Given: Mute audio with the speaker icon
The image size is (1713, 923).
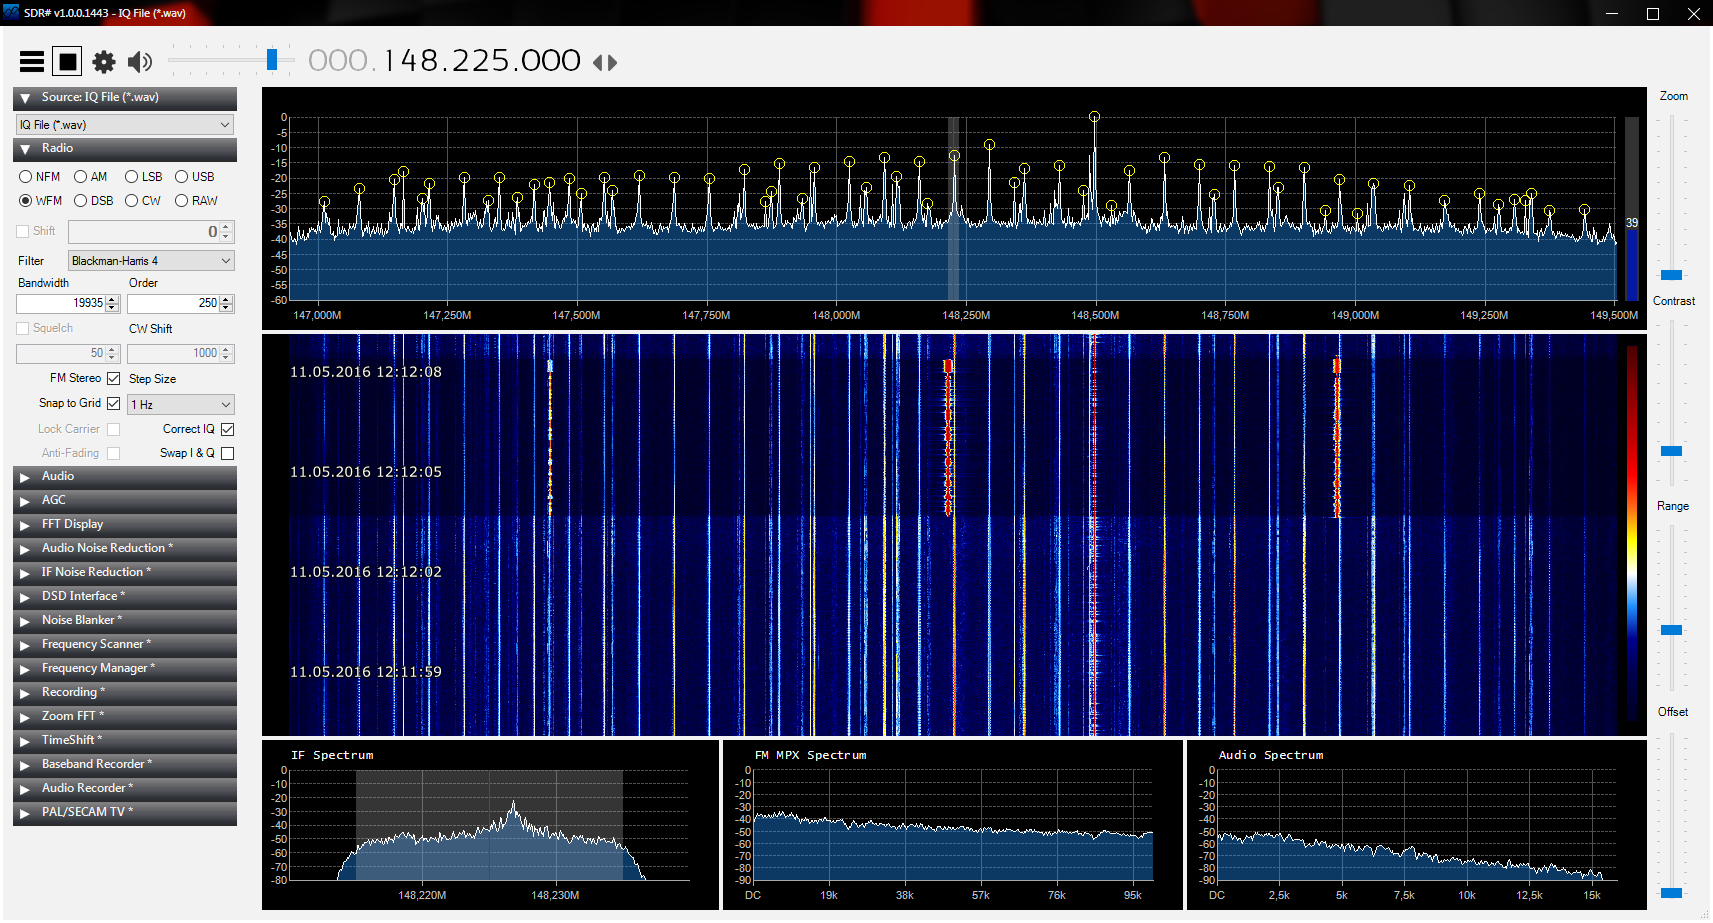Looking at the screenshot, I should tap(140, 62).
